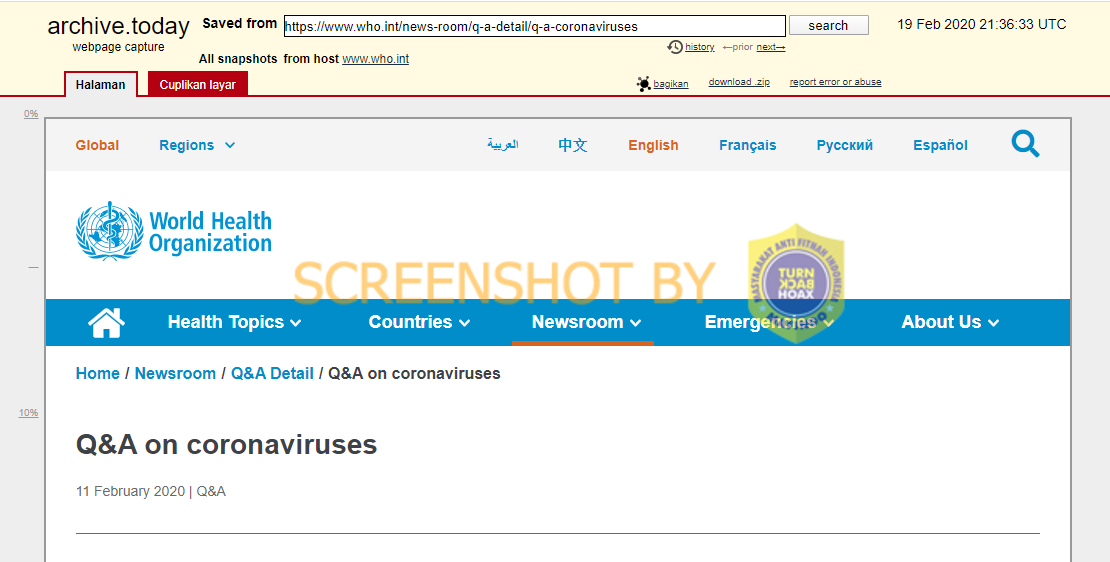The width and height of the screenshot is (1110, 562).
Task: Switch to the Halaman tab
Action: coord(101,84)
